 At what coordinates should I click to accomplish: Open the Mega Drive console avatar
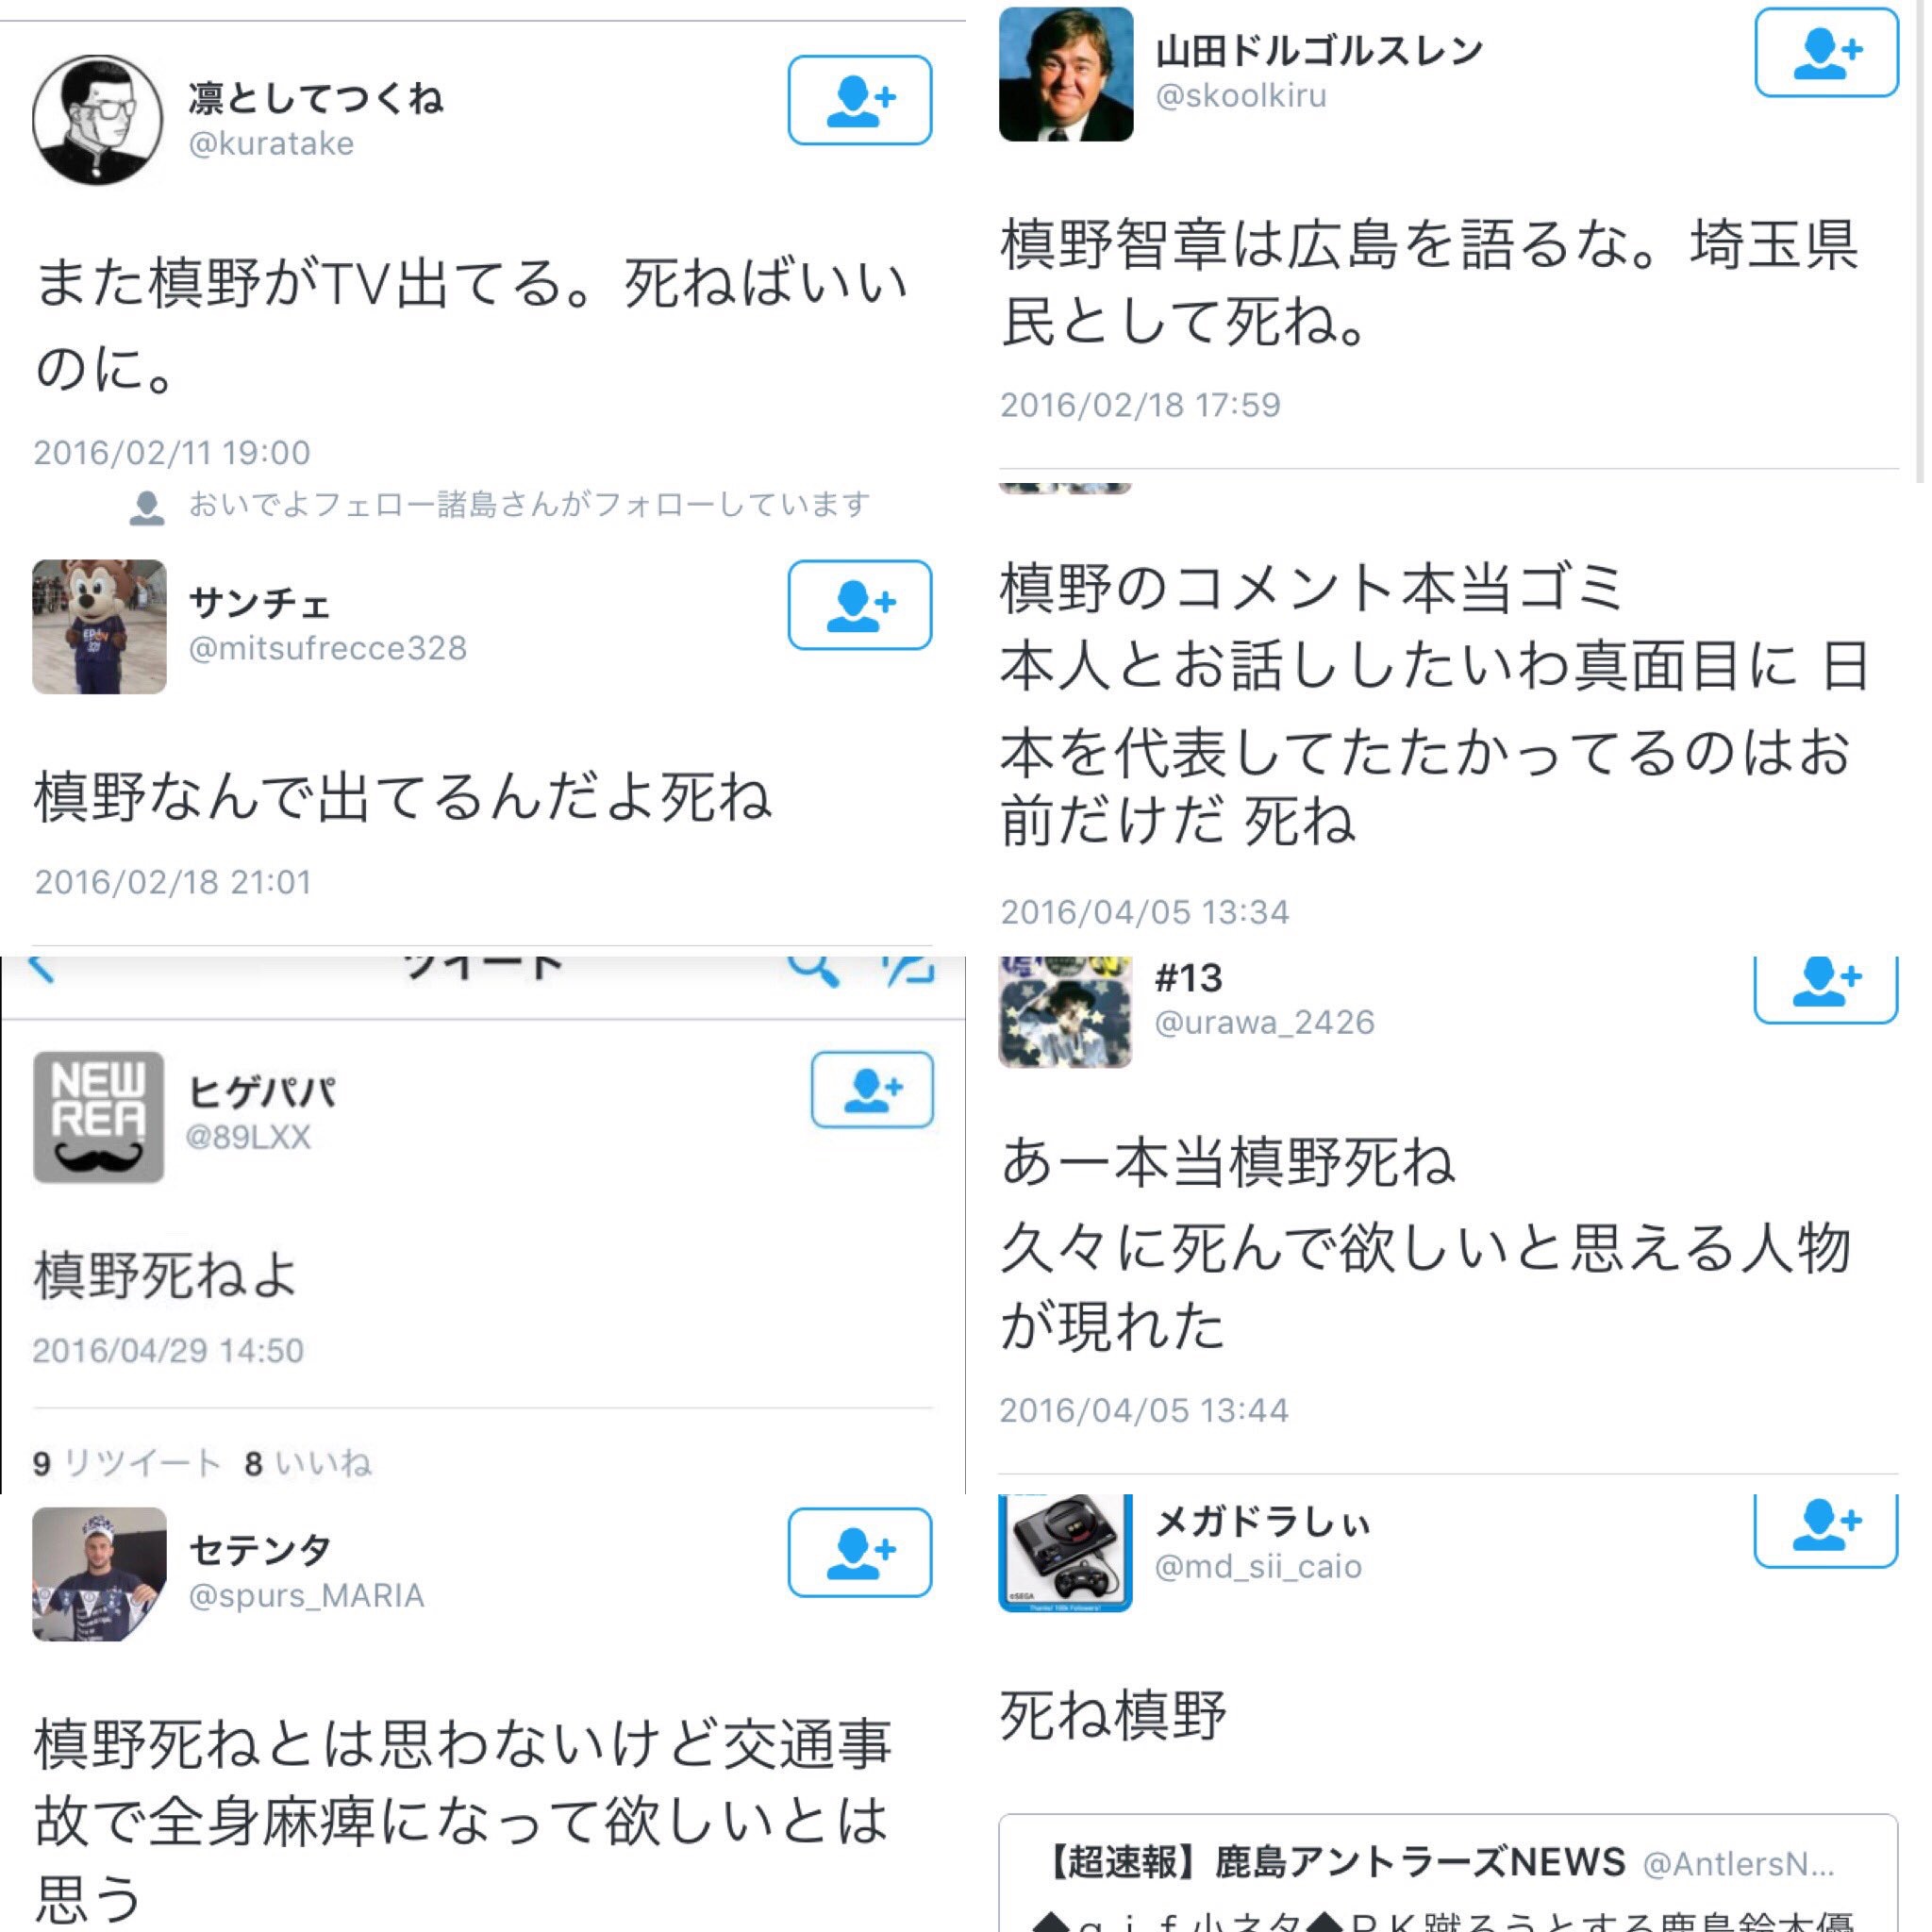click(x=1065, y=1552)
